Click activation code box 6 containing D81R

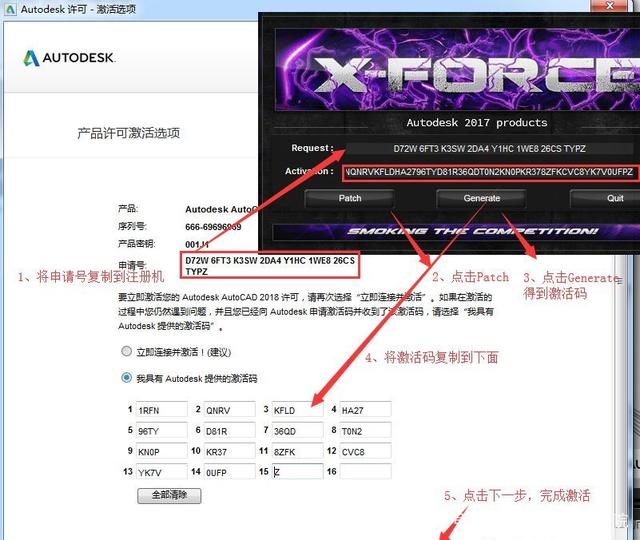[x=229, y=431]
